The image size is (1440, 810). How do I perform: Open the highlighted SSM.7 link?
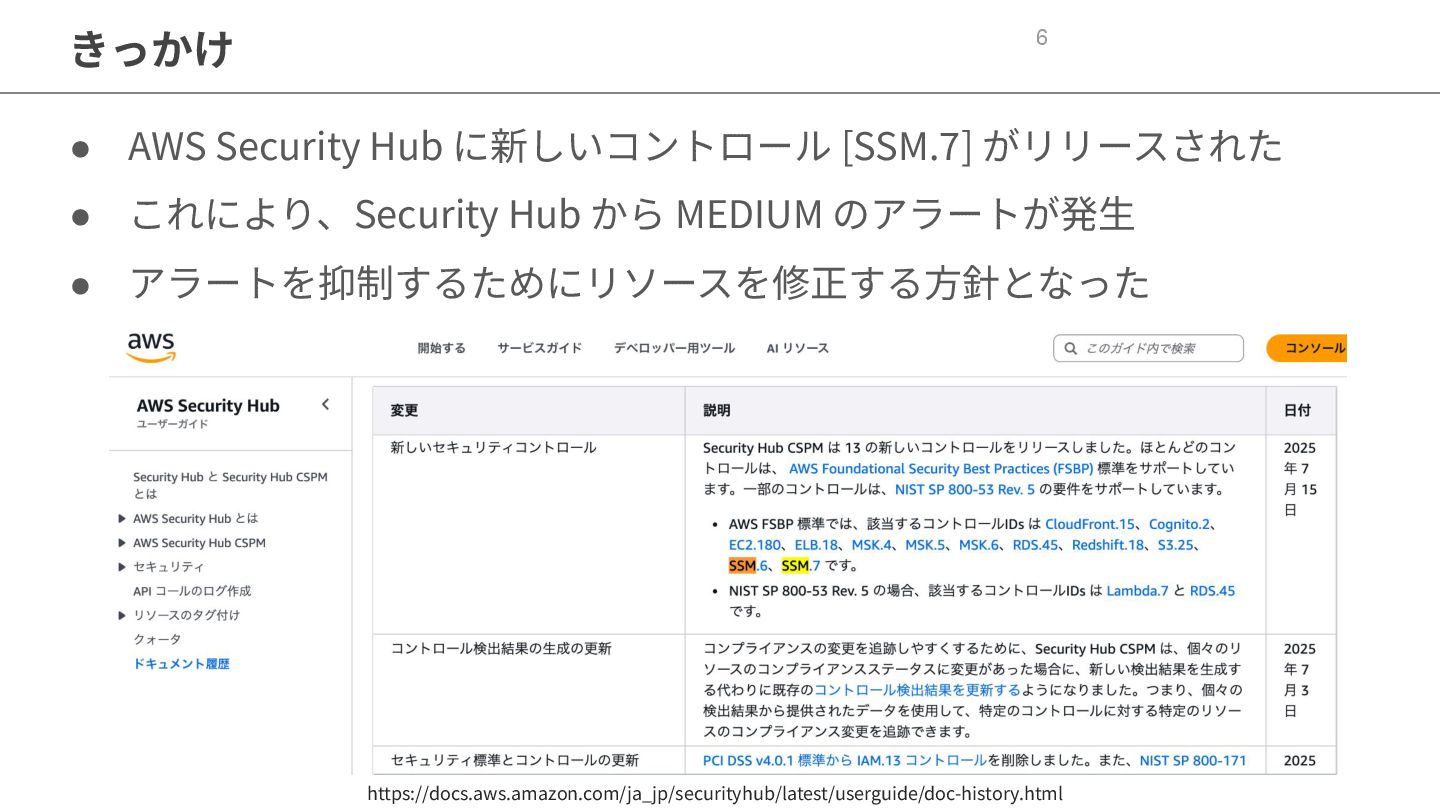[x=801, y=566]
